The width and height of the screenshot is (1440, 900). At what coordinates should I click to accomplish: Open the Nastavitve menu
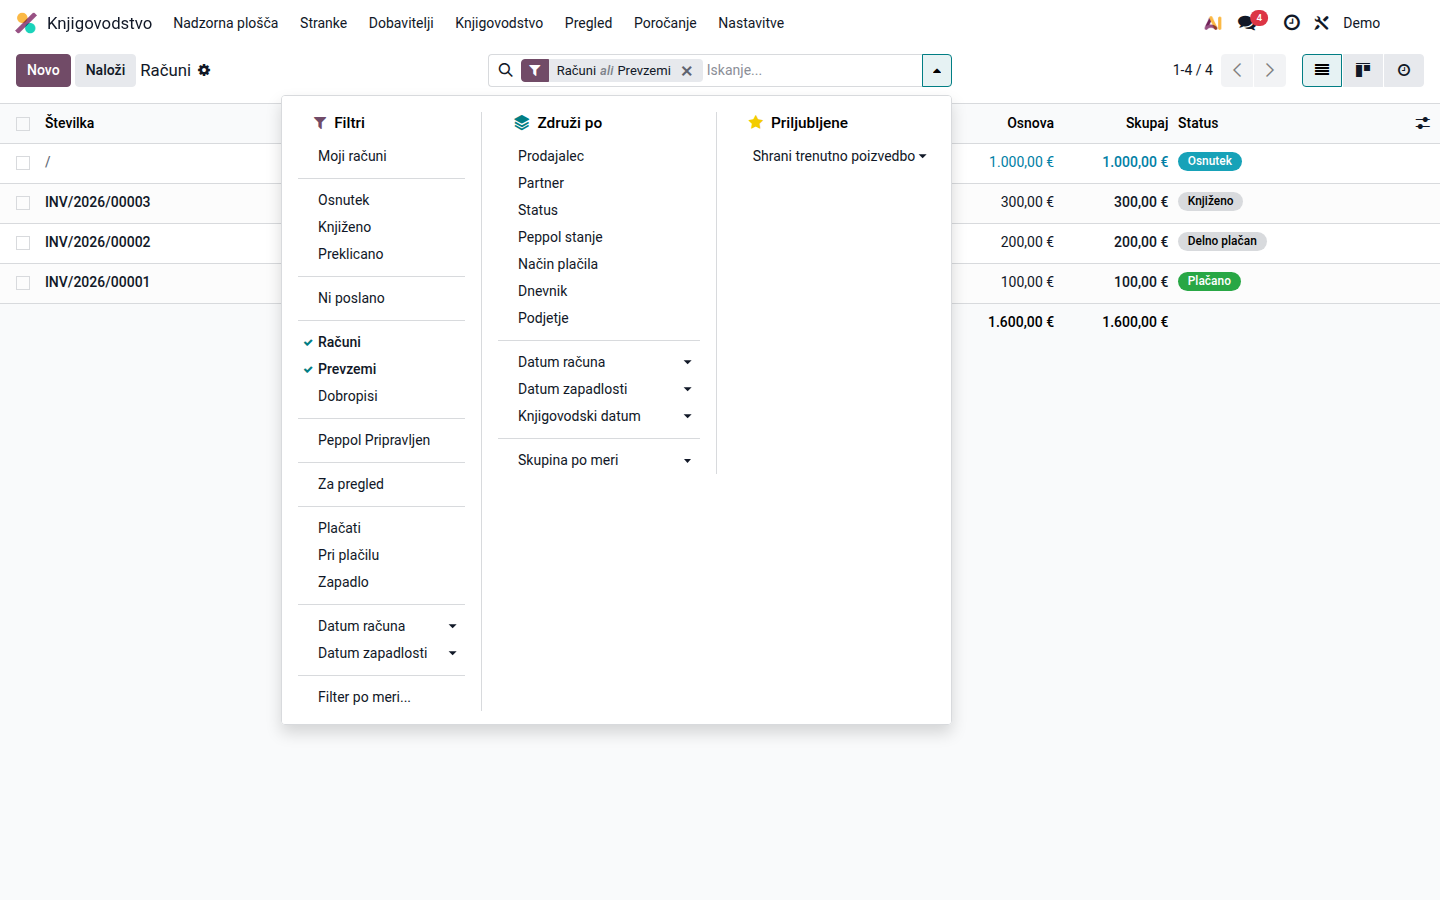751,23
